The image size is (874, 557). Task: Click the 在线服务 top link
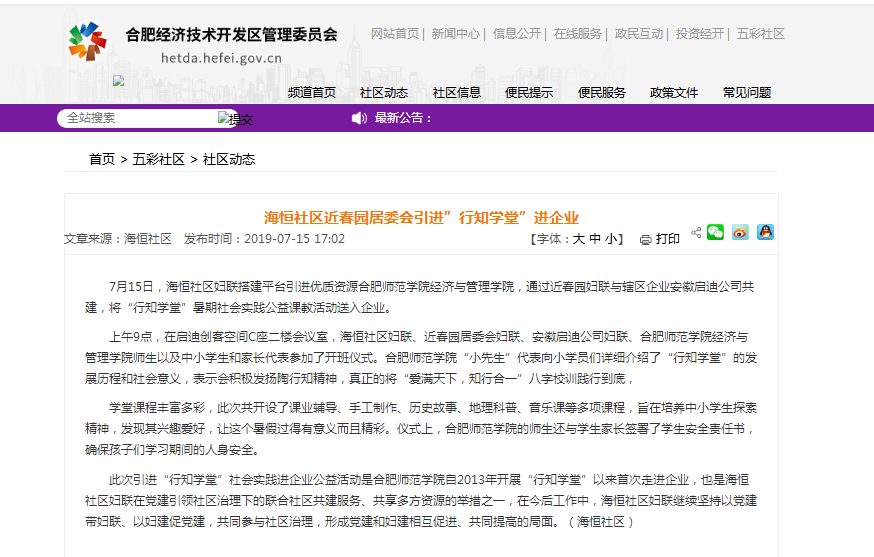click(578, 33)
